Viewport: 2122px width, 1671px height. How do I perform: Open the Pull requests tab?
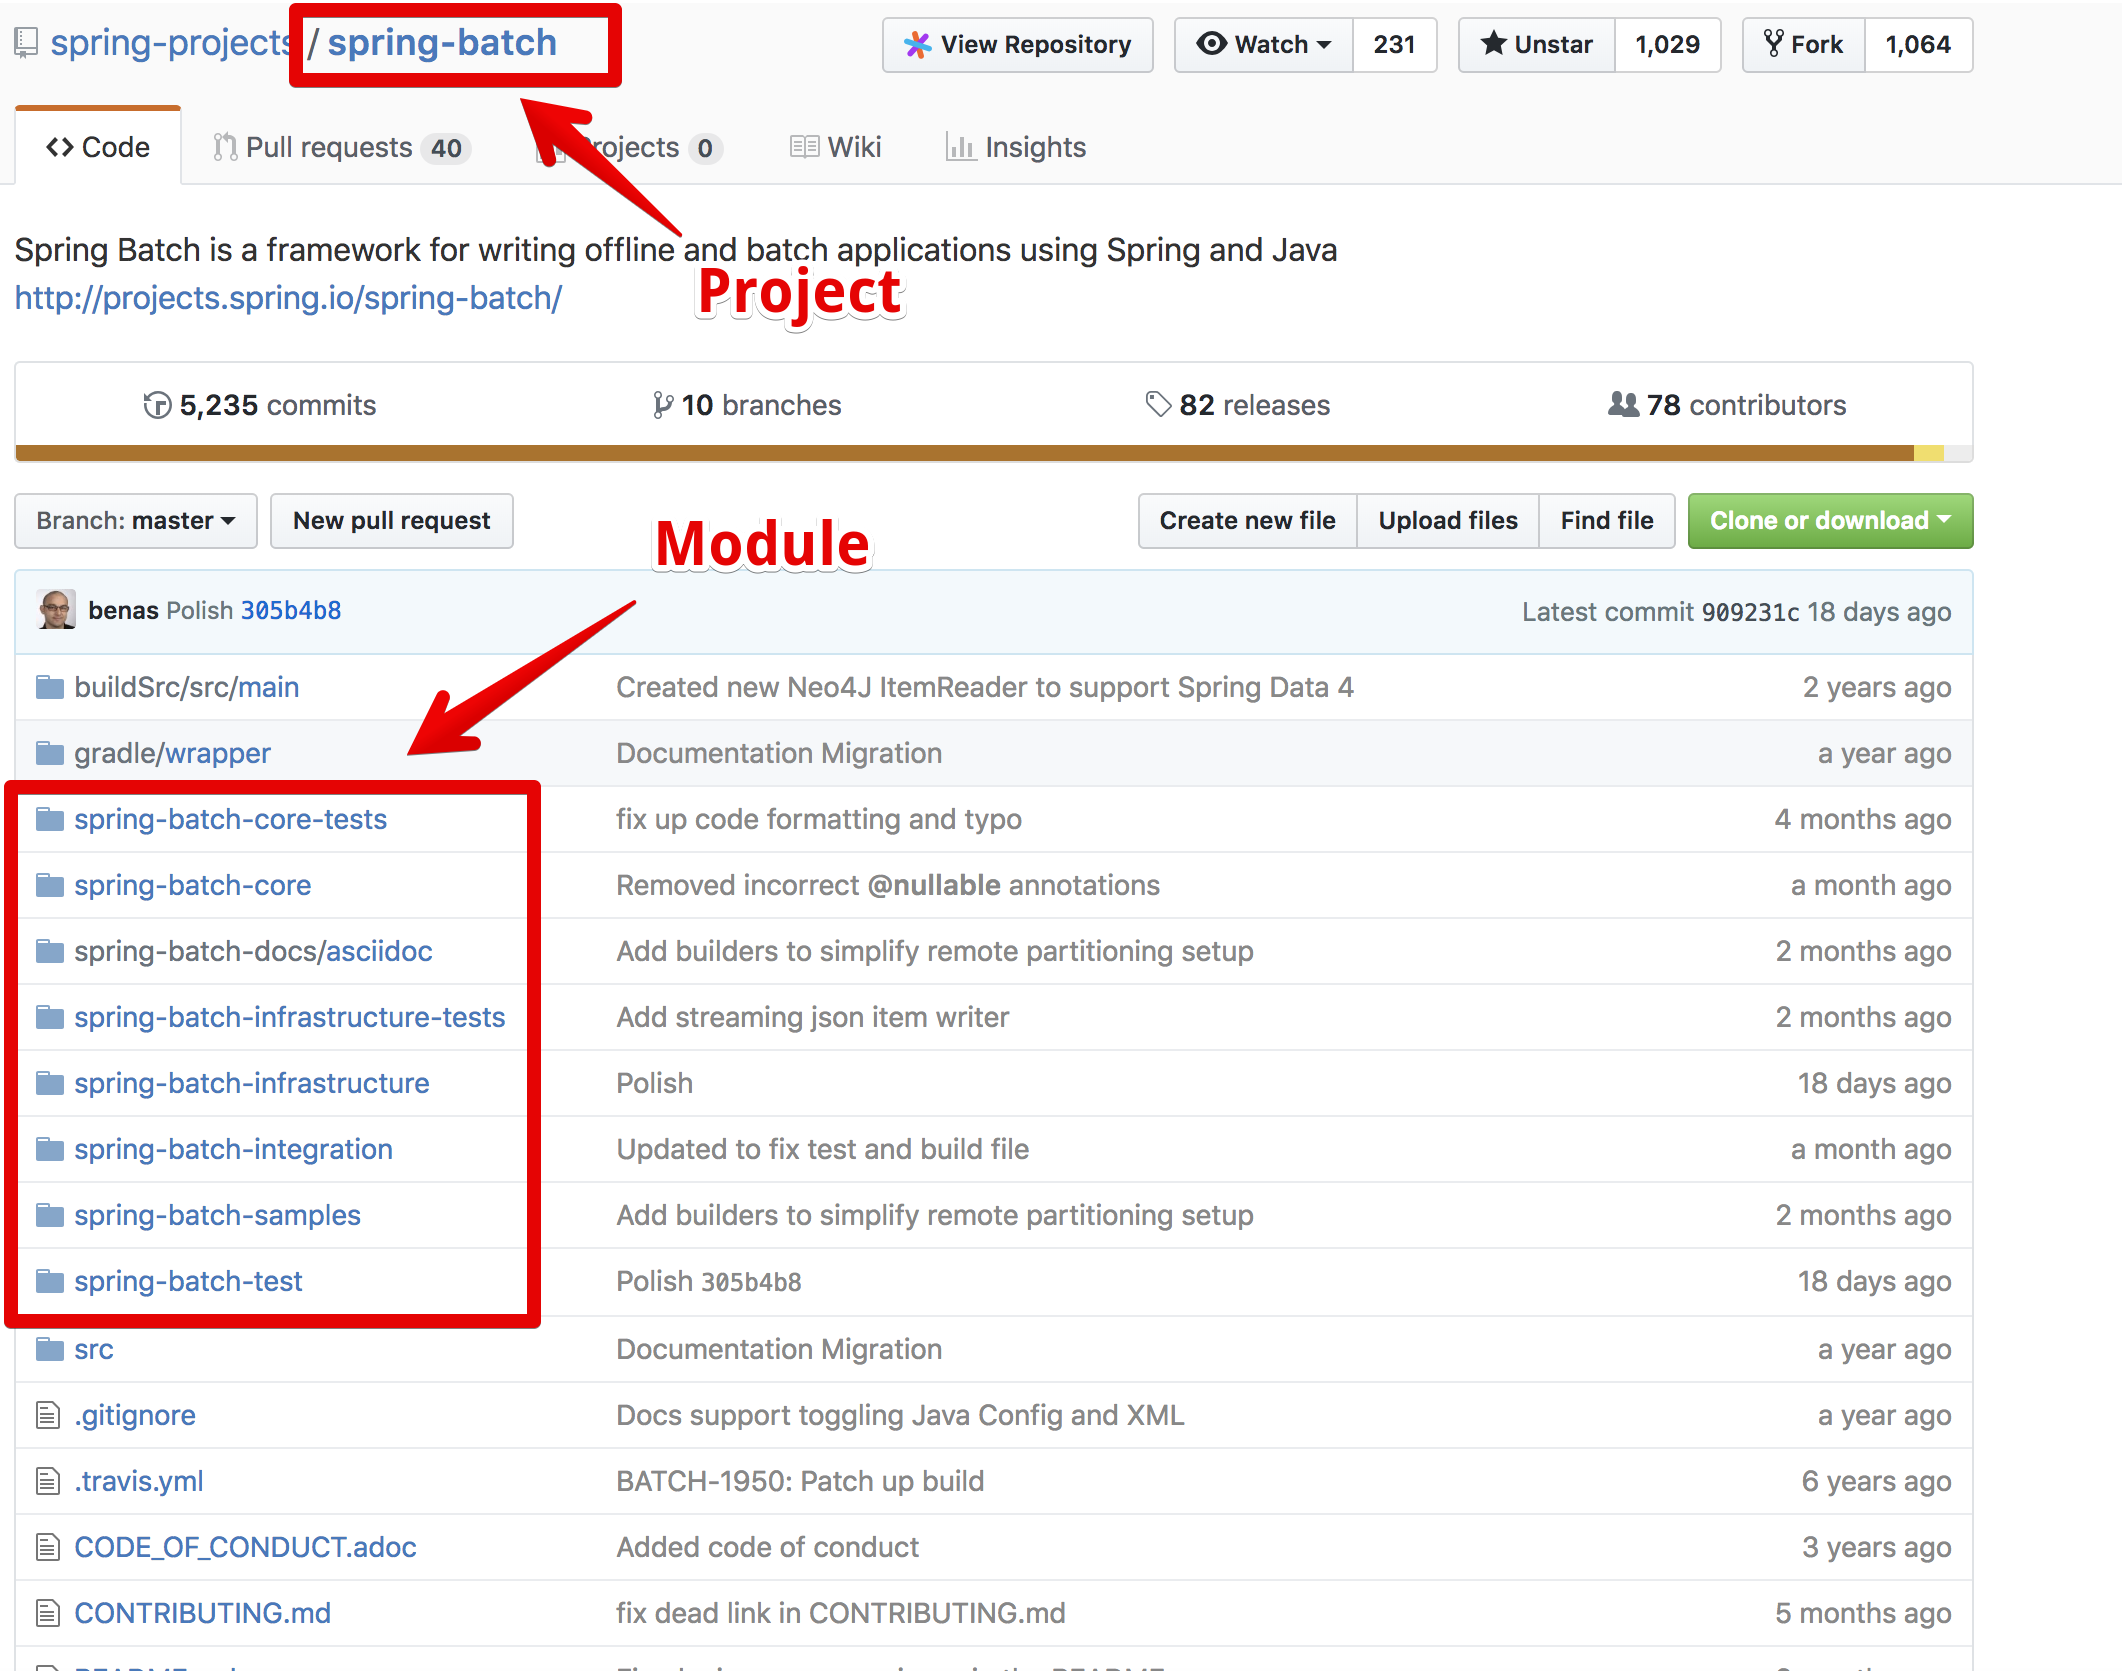click(x=342, y=147)
